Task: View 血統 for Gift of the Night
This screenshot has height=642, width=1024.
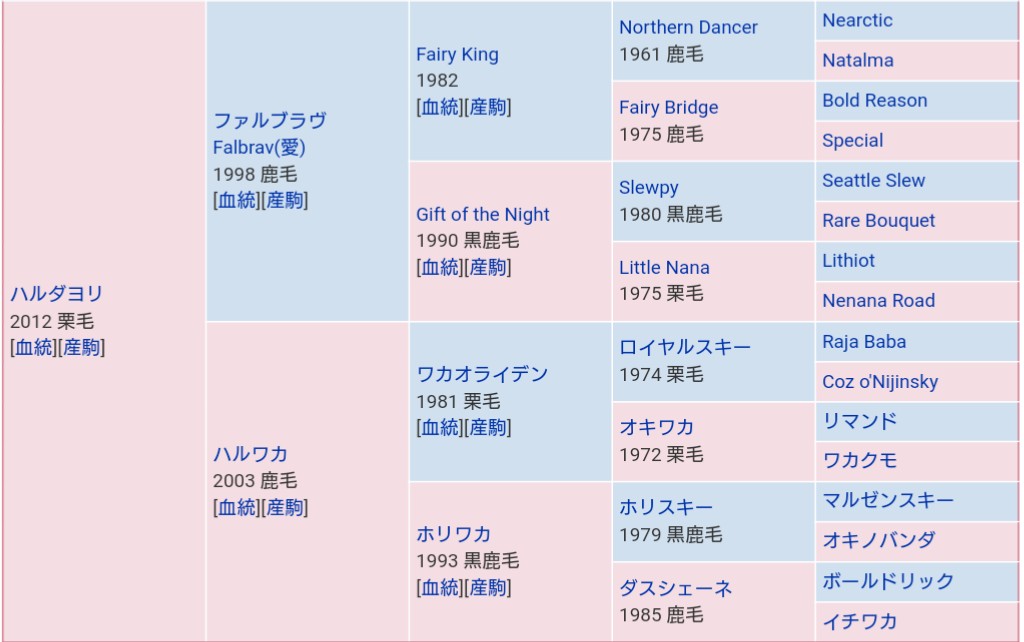Action: click(439, 267)
